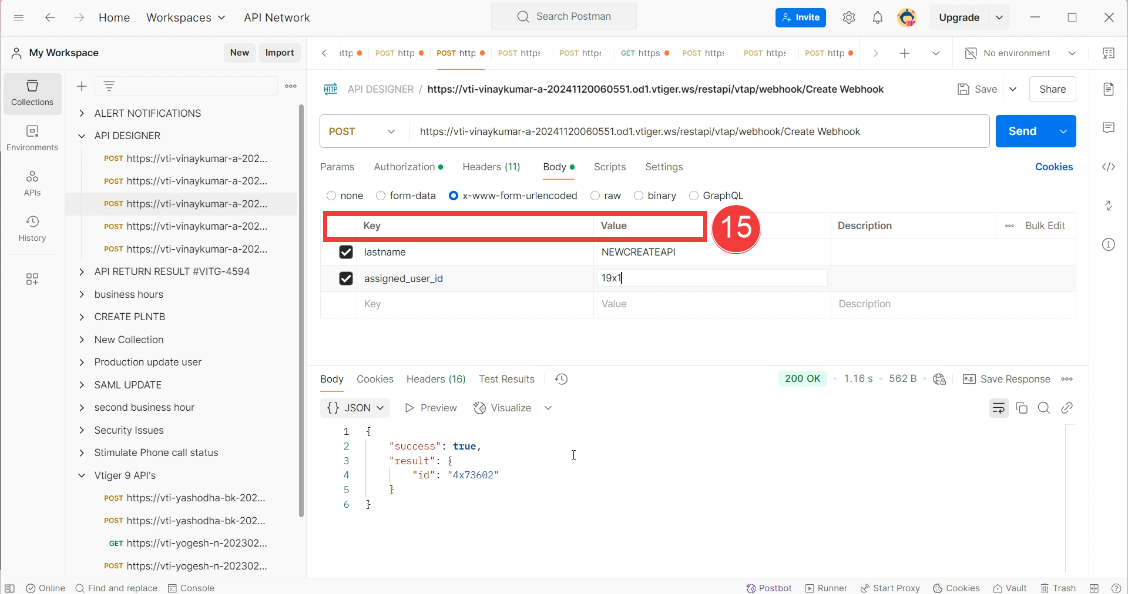This screenshot has width=1130, height=594.
Task: Switch to the Scripts tab
Action: [610, 167]
